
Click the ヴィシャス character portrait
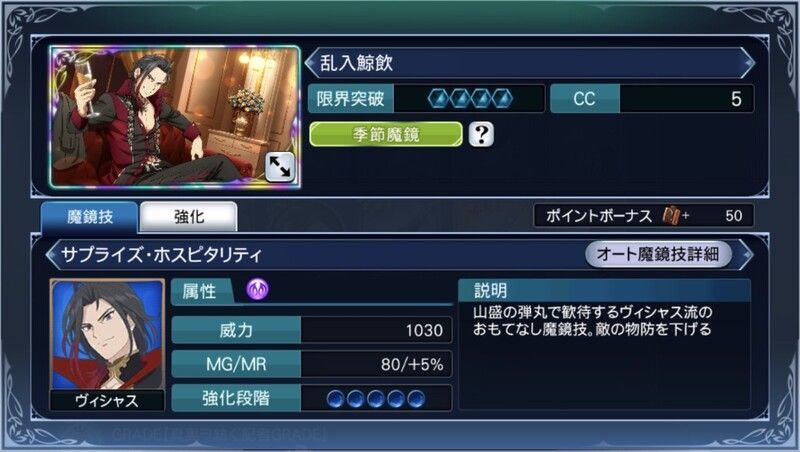pyautogui.click(x=107, y=335)
